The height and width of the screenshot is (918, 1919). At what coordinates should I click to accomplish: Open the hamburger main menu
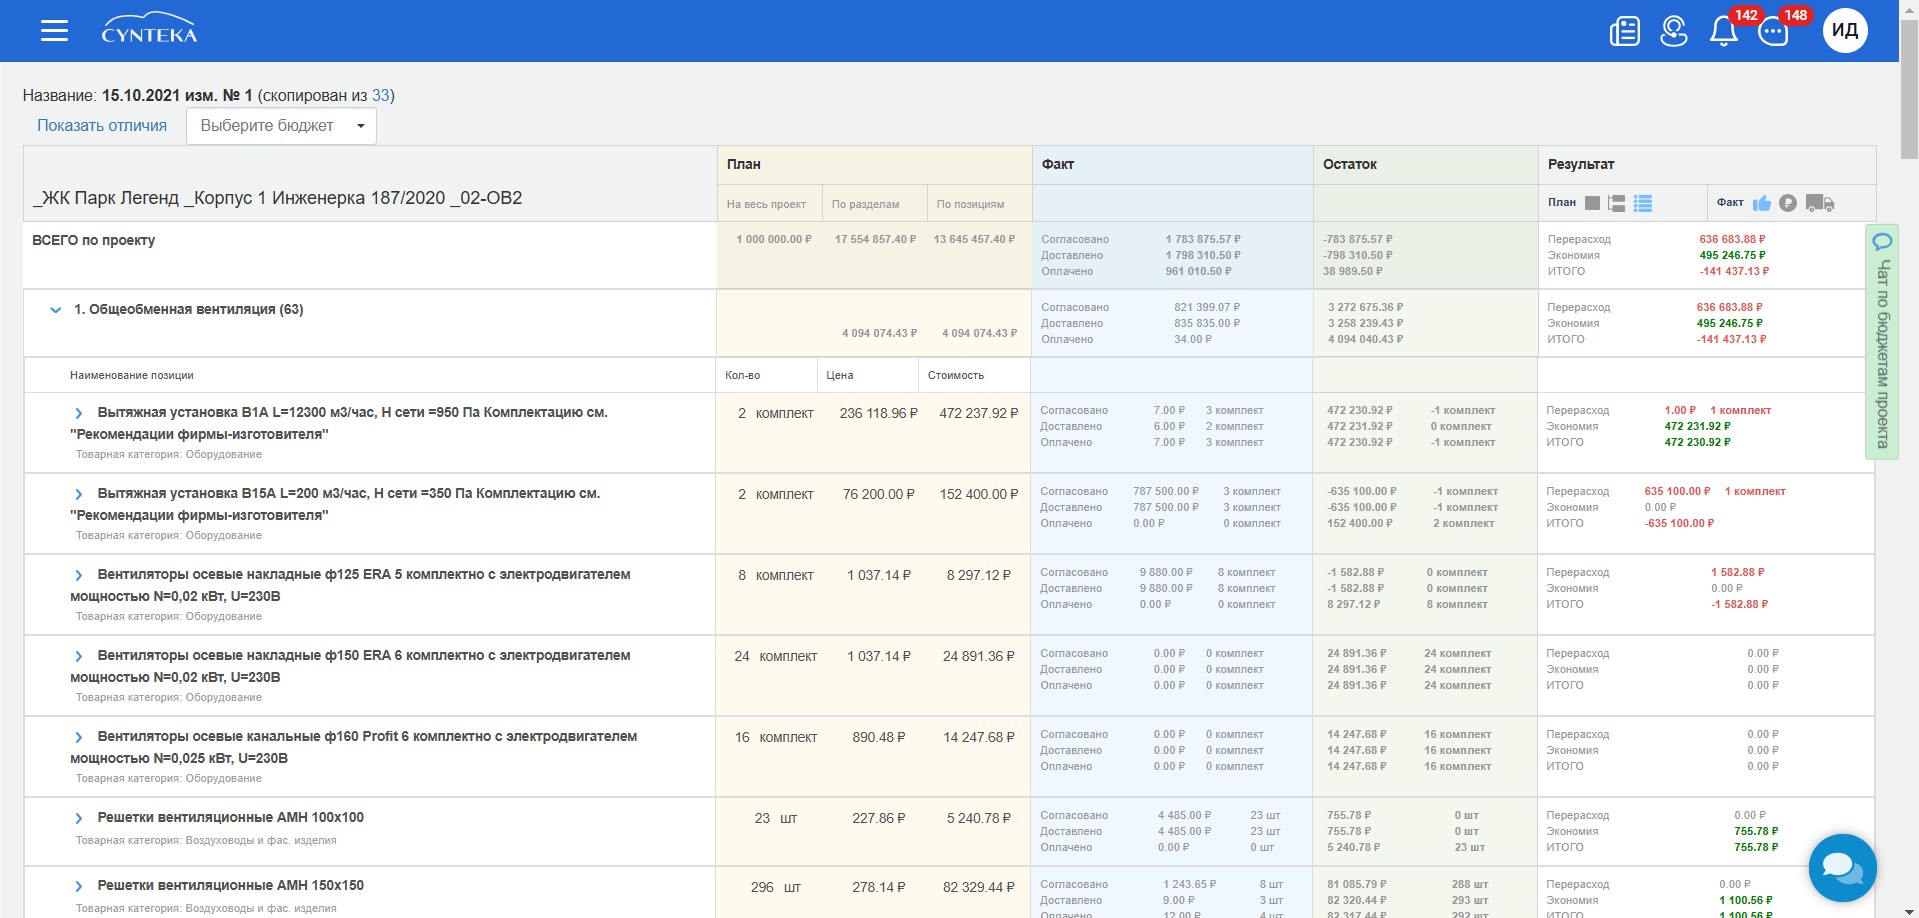point(54,31)
